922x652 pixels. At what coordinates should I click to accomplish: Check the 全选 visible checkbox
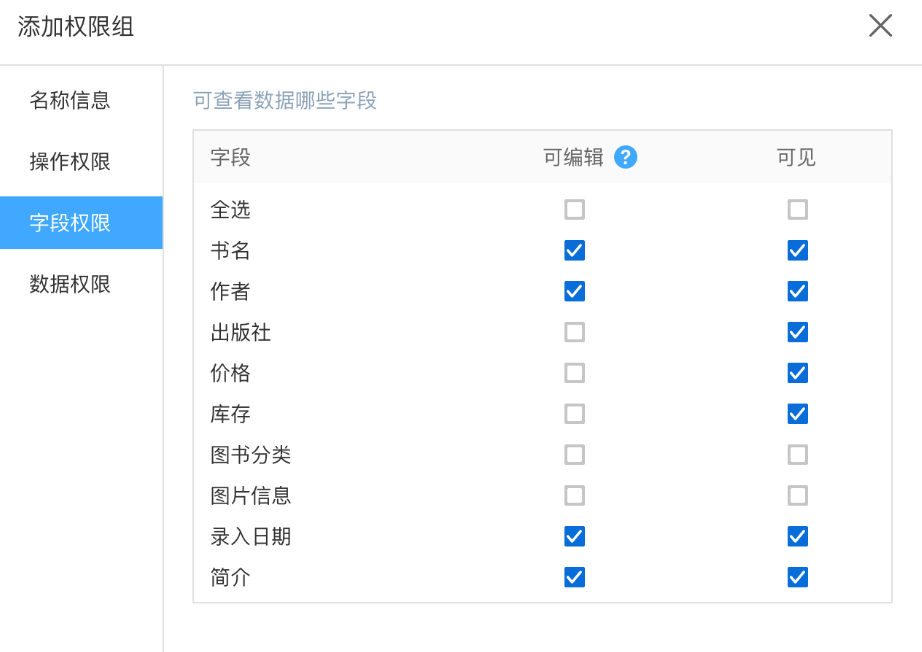tap(797, 210)
